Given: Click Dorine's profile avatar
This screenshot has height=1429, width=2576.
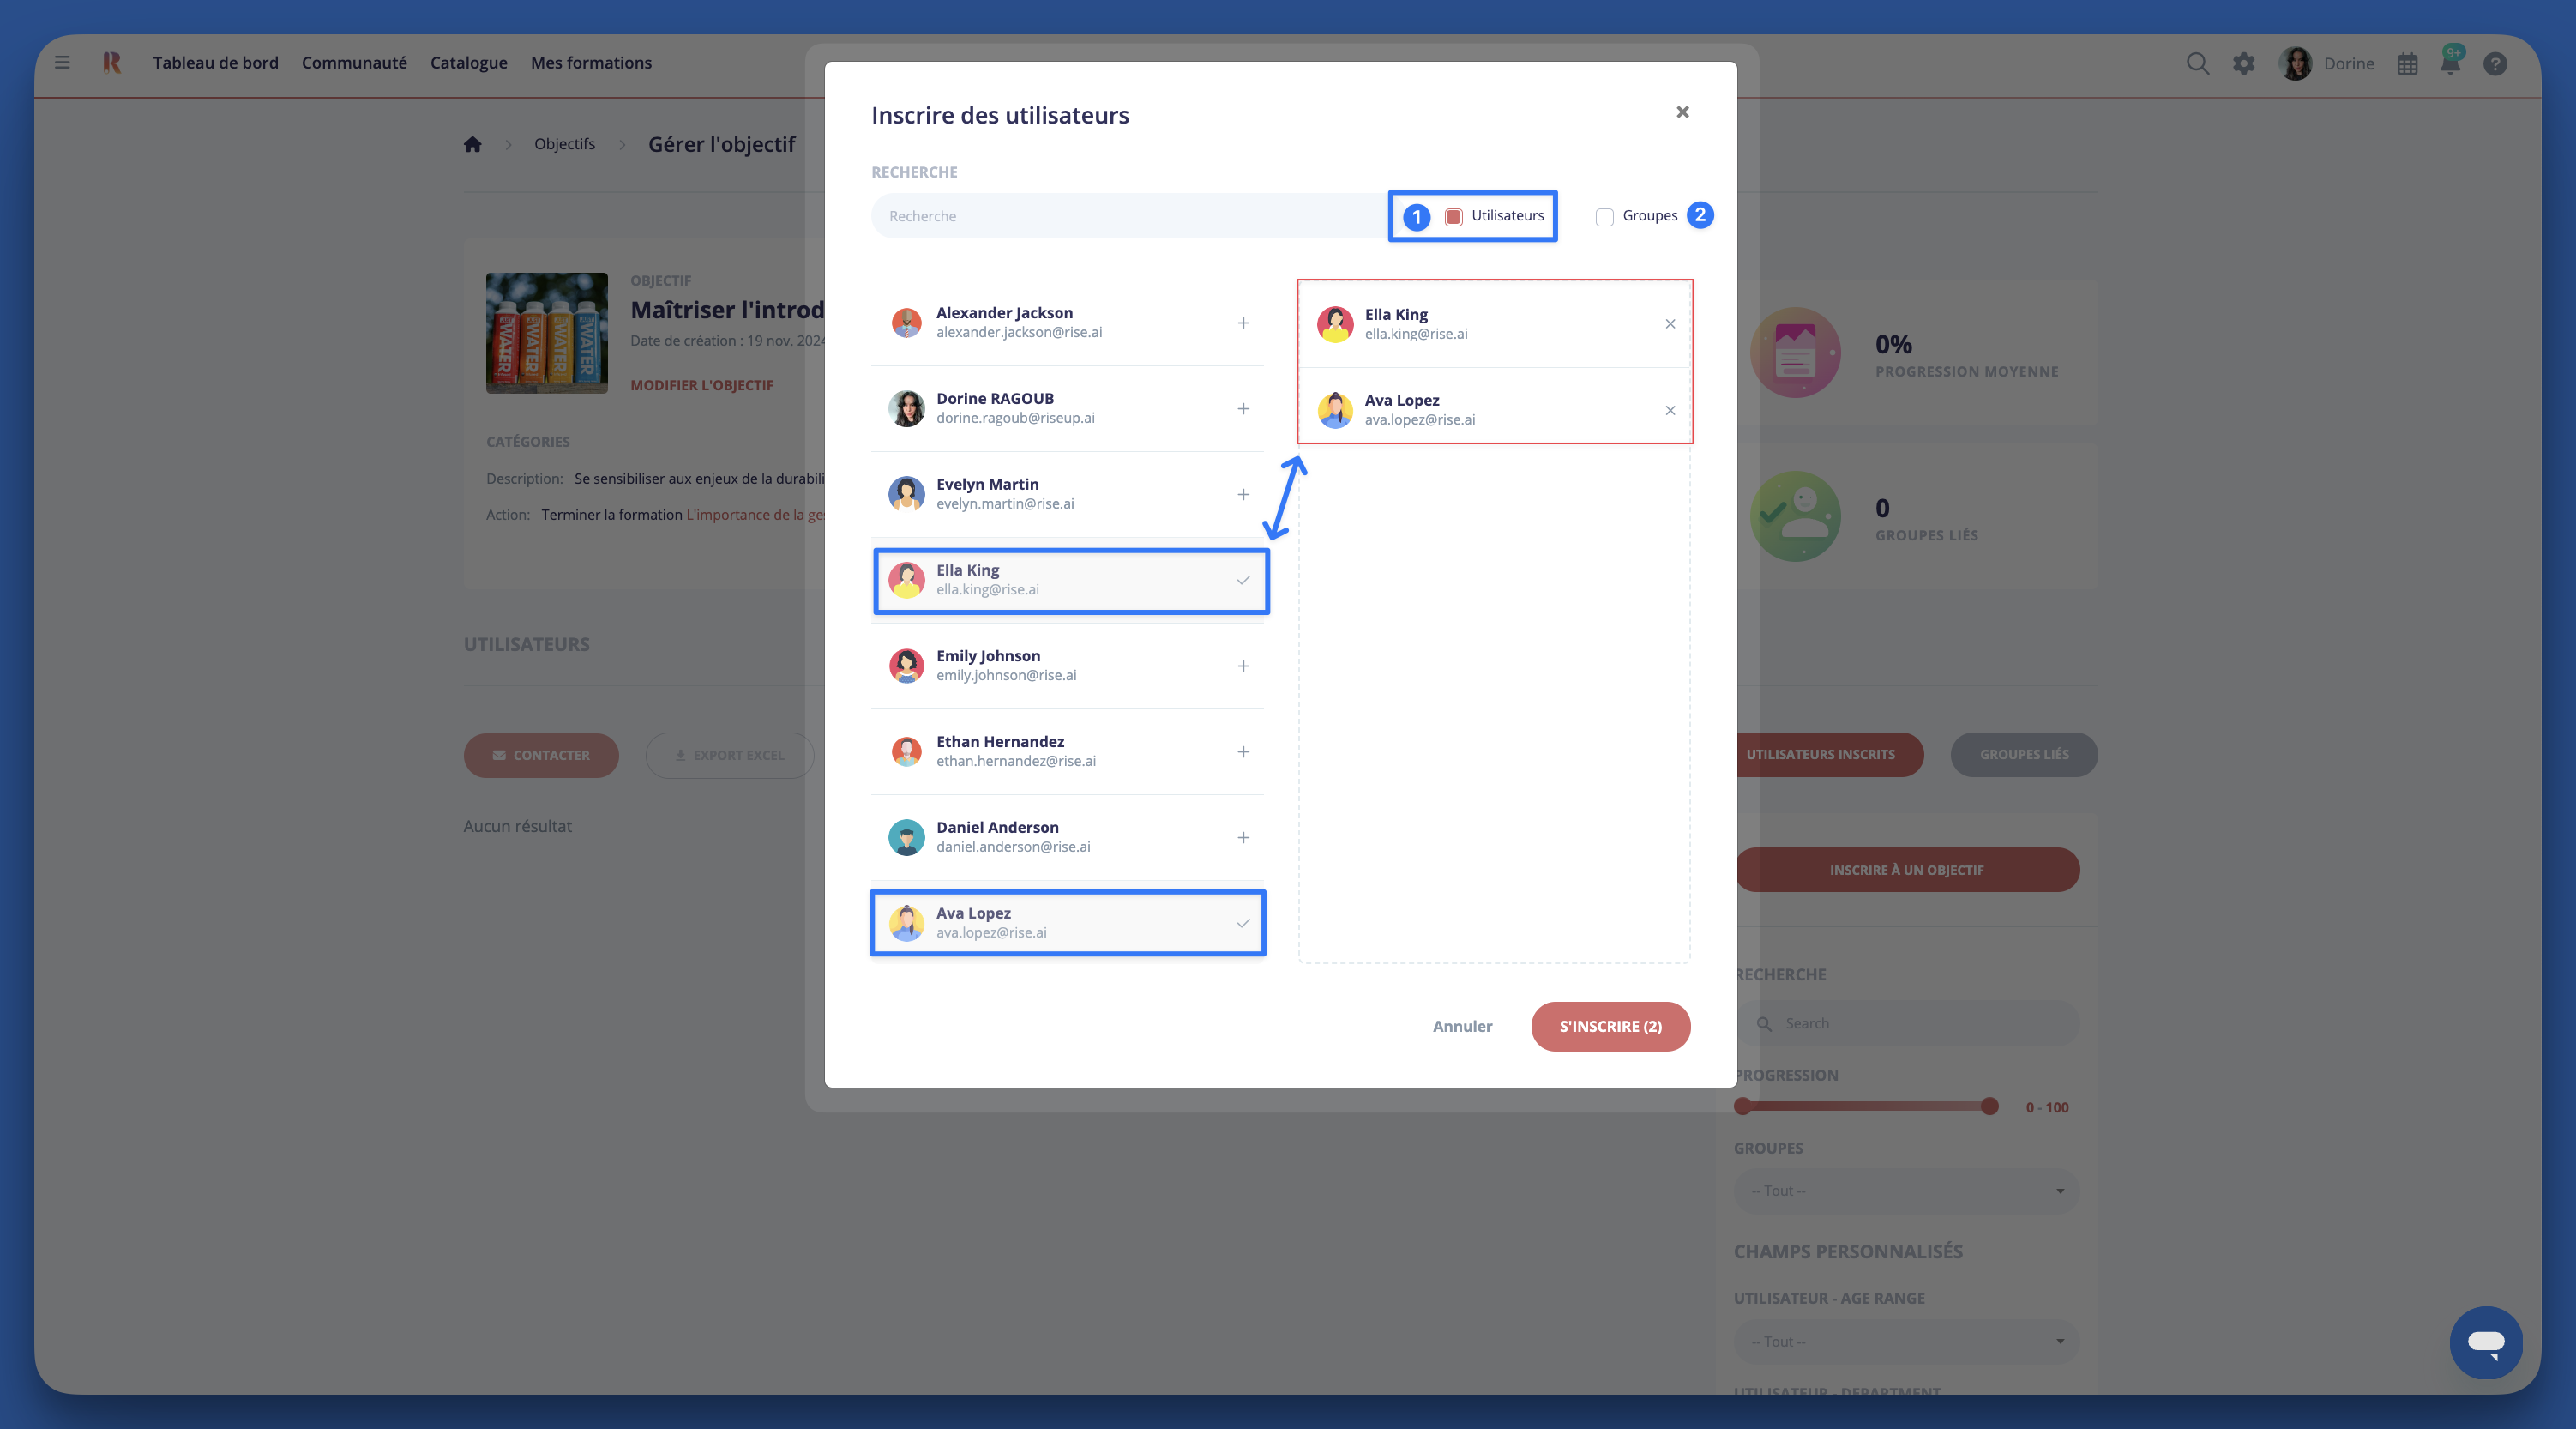Looking at the screenshot, I should pyautogui.click(x=2295, y=63).
